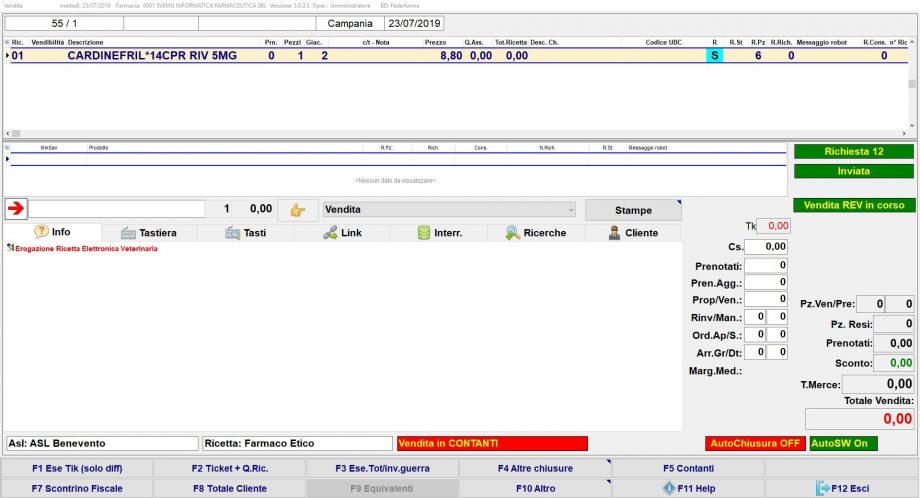The height and width of the screenshot is (498, 920).
Task: Open the Tastiera keyboard tab
Action: pos(148,233)
